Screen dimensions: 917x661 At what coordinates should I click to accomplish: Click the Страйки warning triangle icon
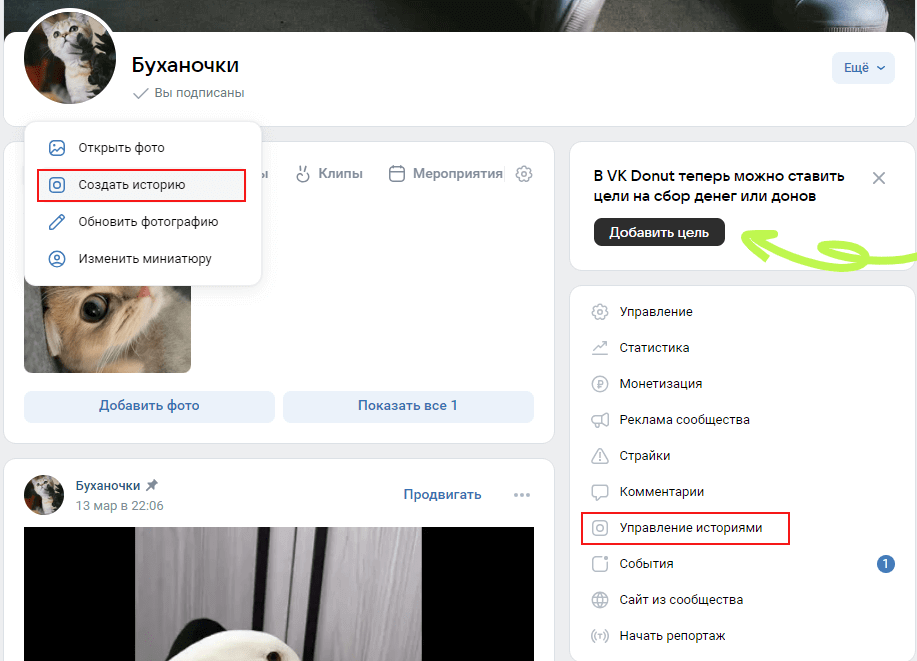[599, 456]
